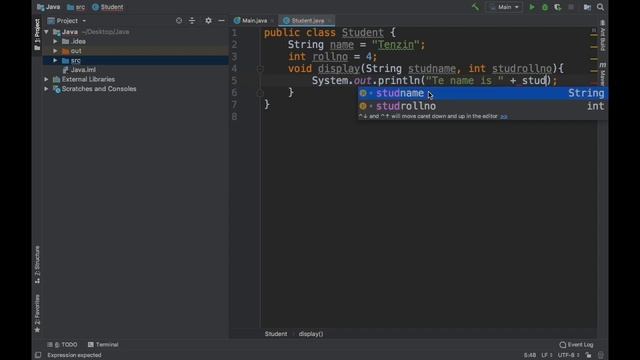The width and height of the screenshot is (640, 360).
Task: Open the Terminal tool window
Action: pyautogui.click(x=103, y=344)
